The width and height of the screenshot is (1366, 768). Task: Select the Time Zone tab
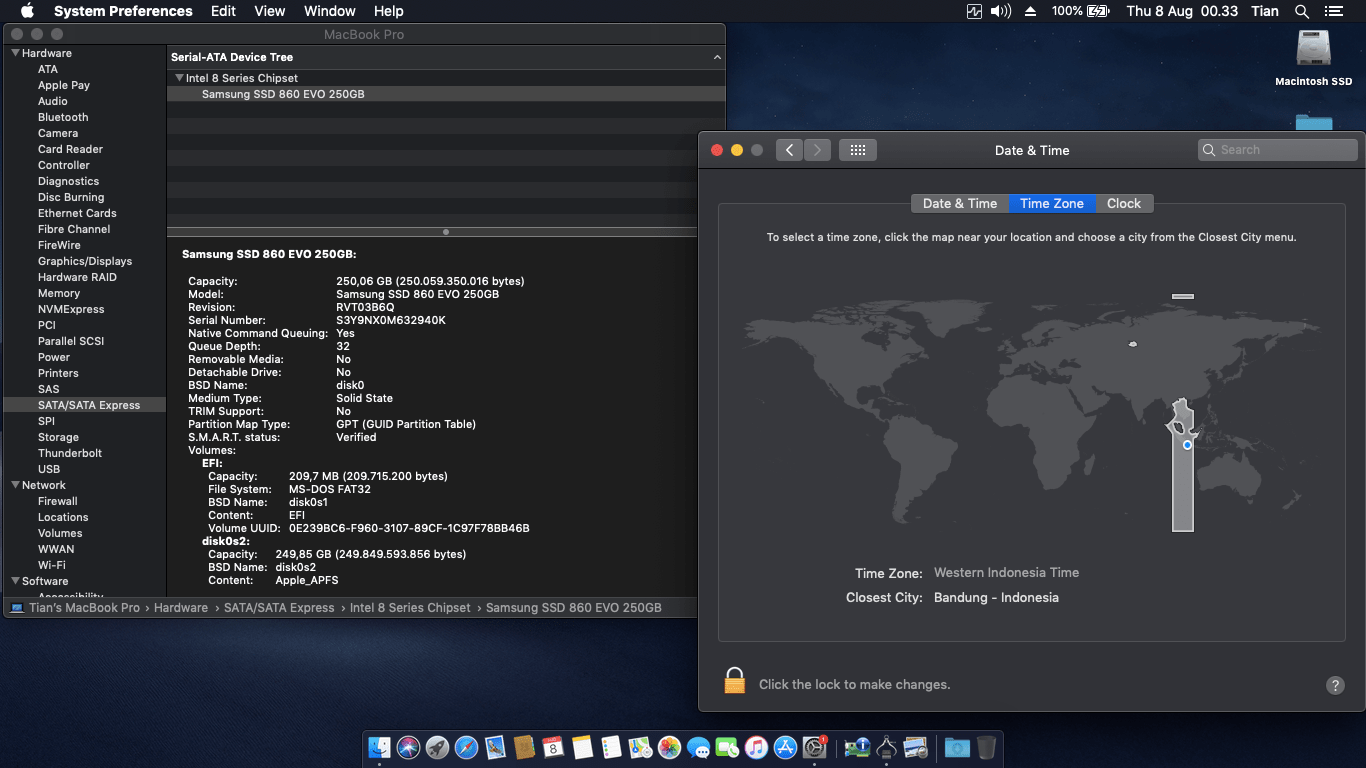[1052, 203]
